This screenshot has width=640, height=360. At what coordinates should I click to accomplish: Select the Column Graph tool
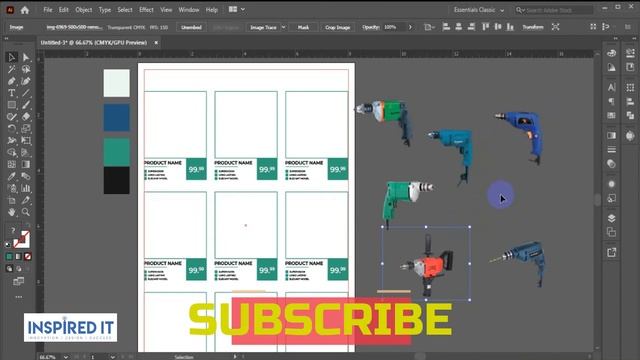[x=26, y=188]
